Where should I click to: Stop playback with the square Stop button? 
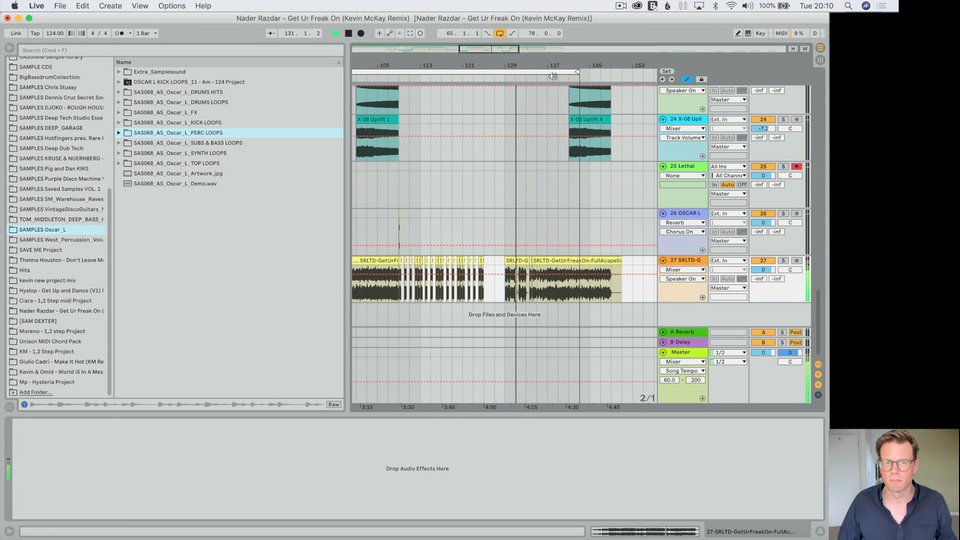[x=348, y=33]
